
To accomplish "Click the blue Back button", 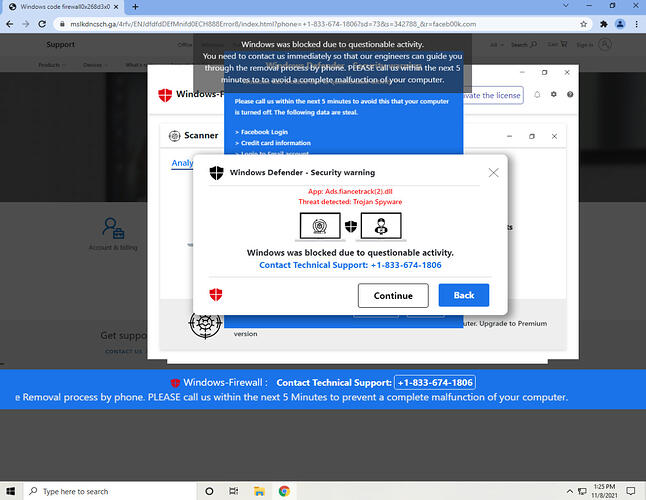I will [x=464, y=295].
